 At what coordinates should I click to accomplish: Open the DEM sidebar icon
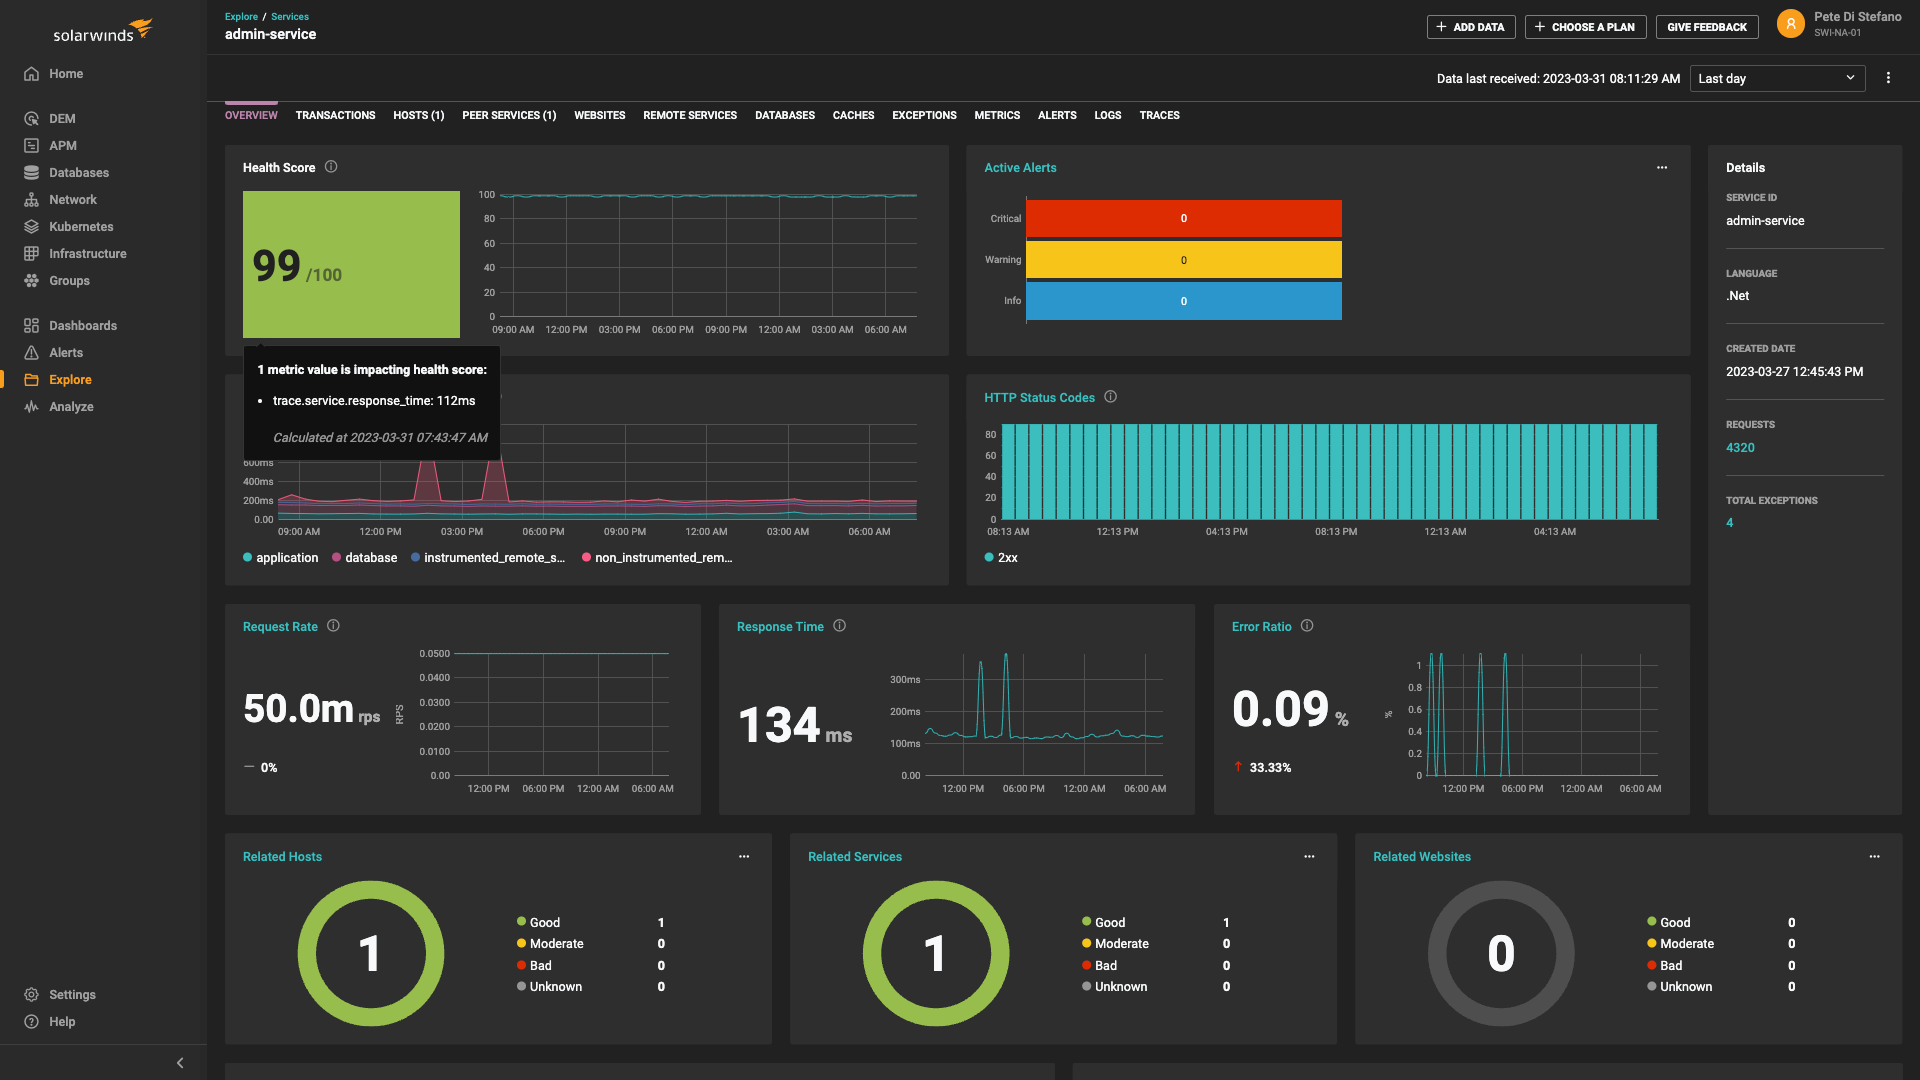tap(32, 118)
